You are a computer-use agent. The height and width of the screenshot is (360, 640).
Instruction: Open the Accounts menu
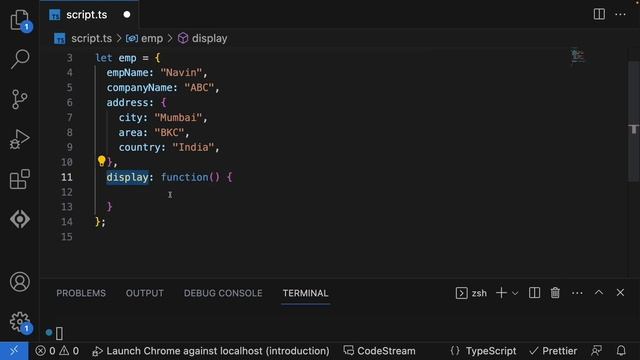coord(20,282)
